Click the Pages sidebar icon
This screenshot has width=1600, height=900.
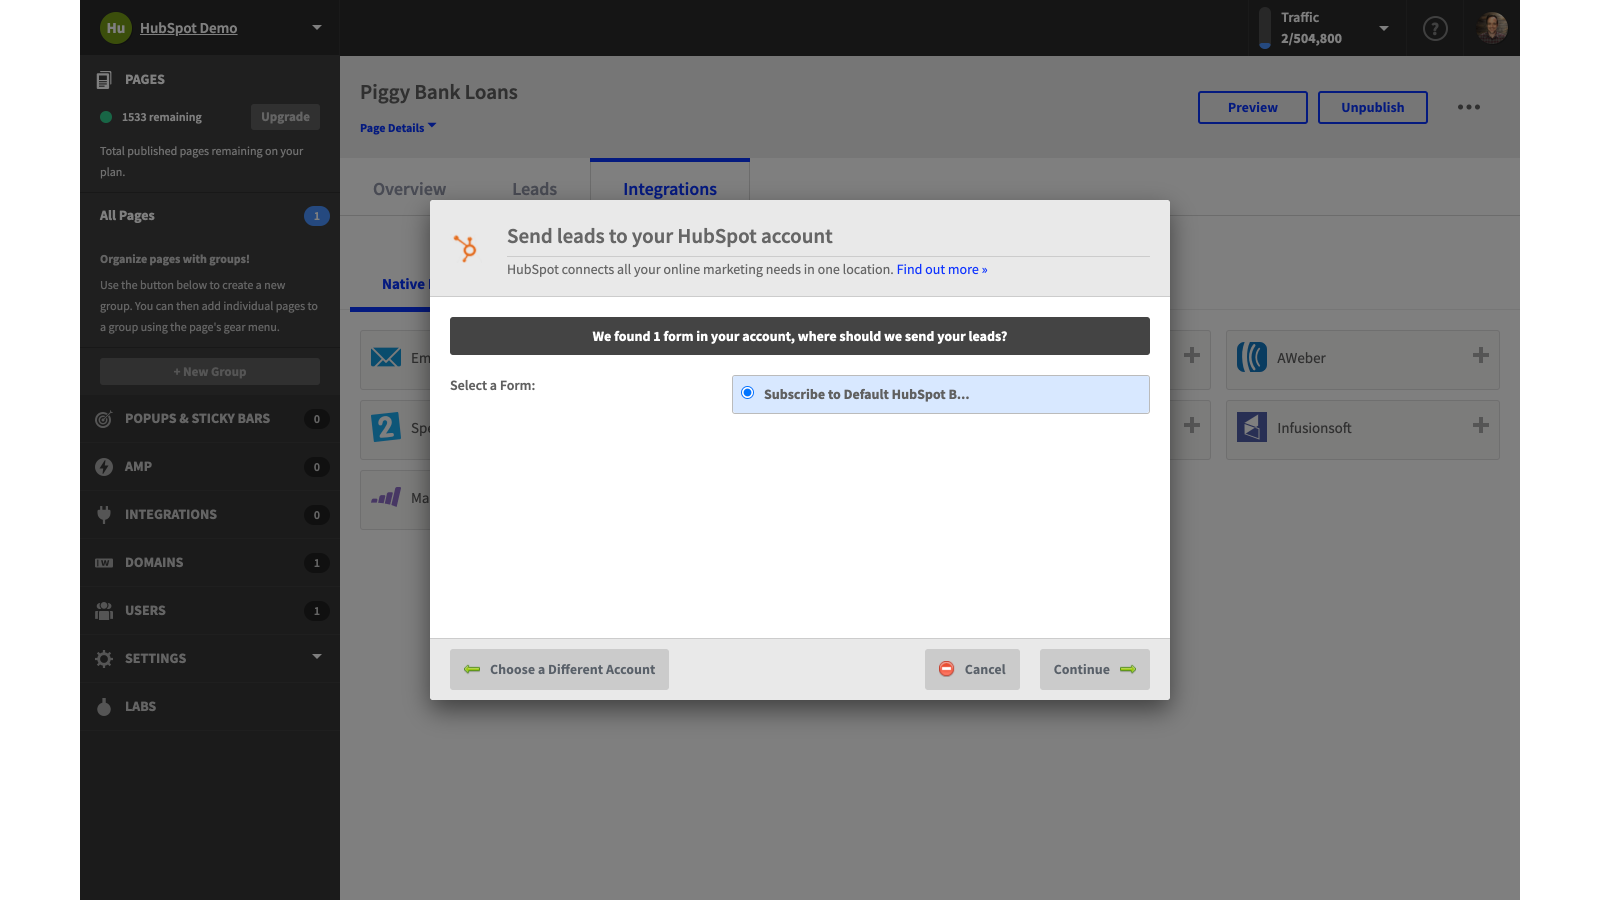(x=104, y=80)
